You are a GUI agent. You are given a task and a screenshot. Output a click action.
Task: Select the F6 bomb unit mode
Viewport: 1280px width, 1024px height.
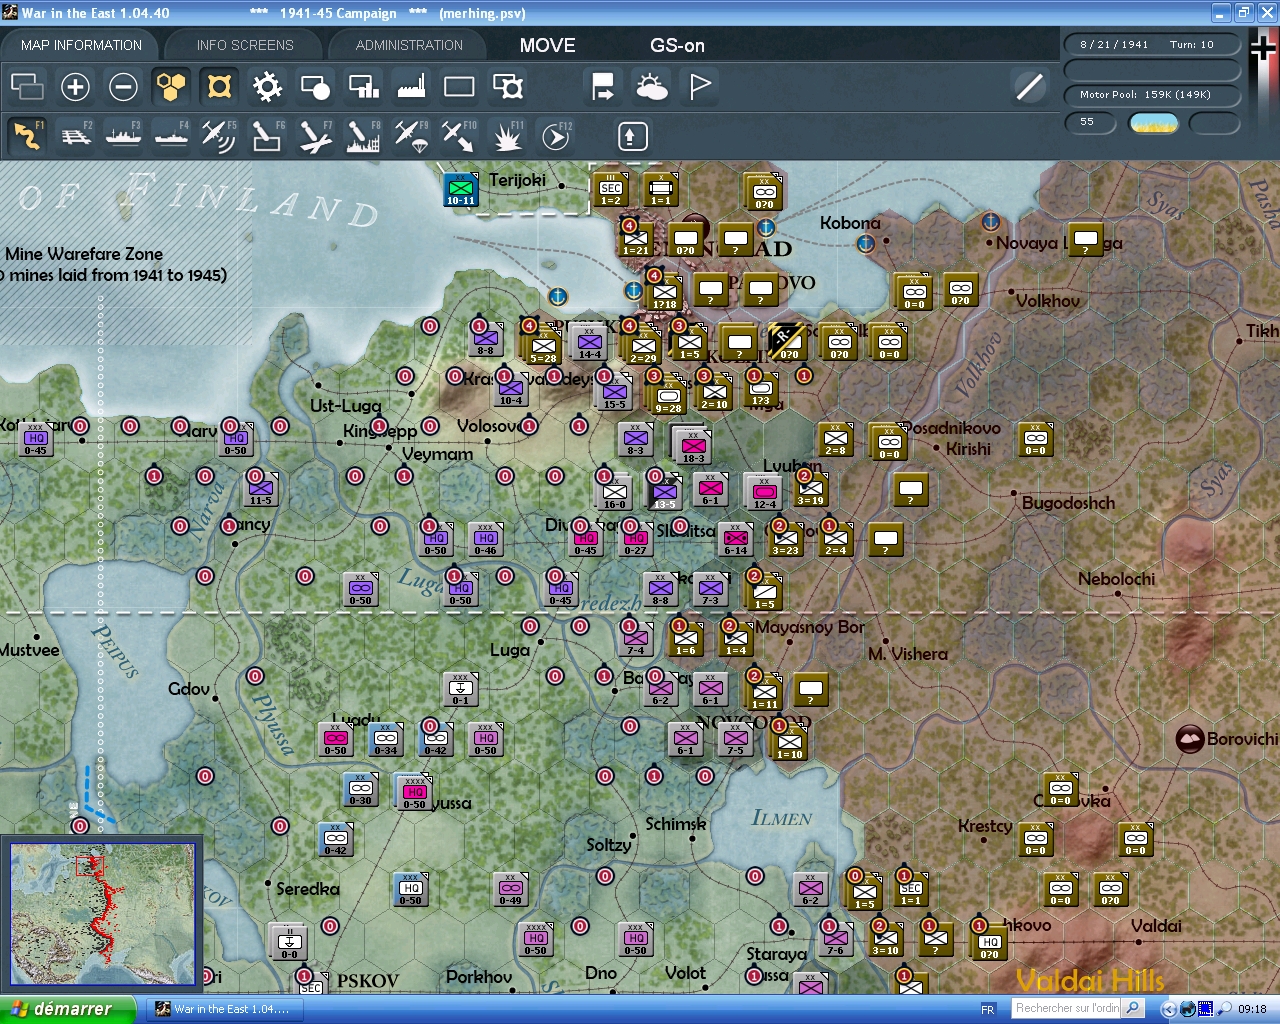pos(267,136)
